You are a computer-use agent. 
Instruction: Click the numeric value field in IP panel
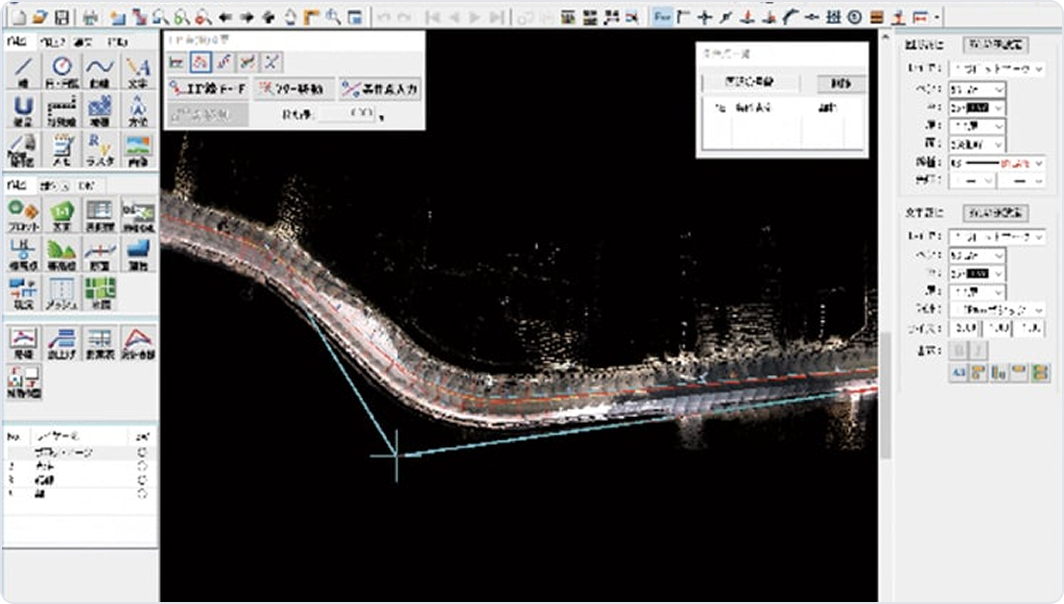point(347,114)
